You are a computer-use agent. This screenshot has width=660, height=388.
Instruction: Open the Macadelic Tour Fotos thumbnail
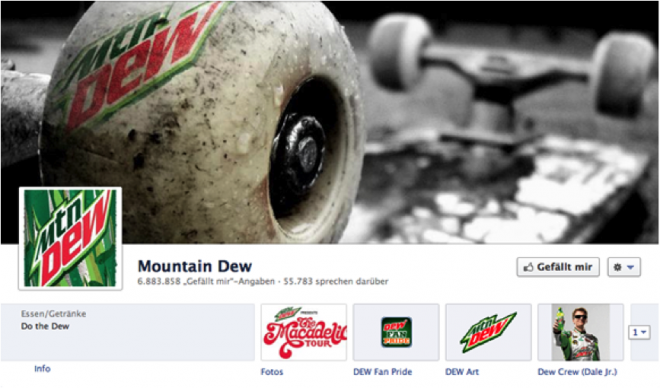(x=303, y=332)
